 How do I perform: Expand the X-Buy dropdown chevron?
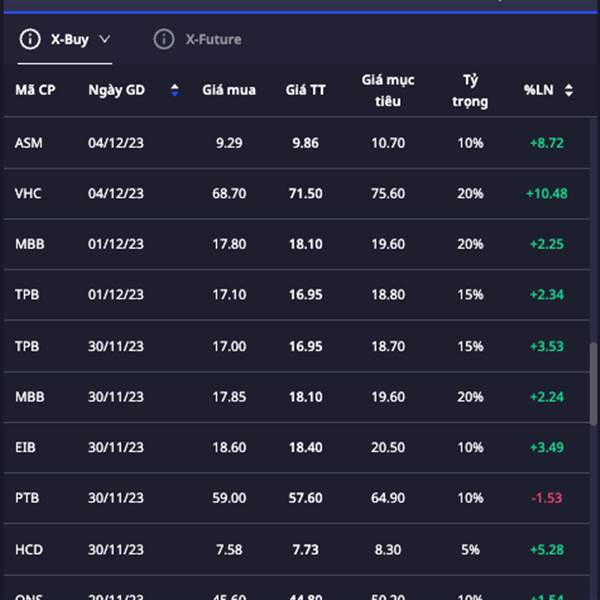[x=105, y=40]
